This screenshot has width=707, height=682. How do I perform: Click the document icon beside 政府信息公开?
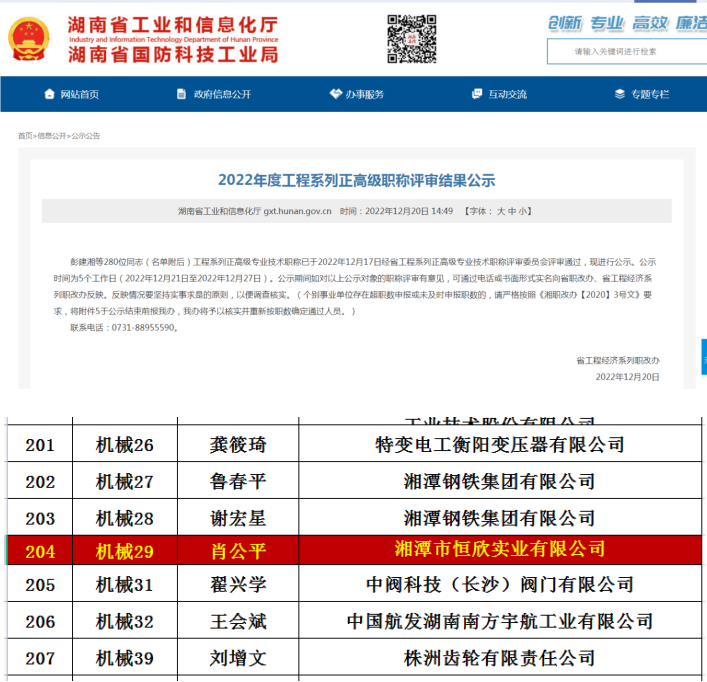click(x=181, y=95)
